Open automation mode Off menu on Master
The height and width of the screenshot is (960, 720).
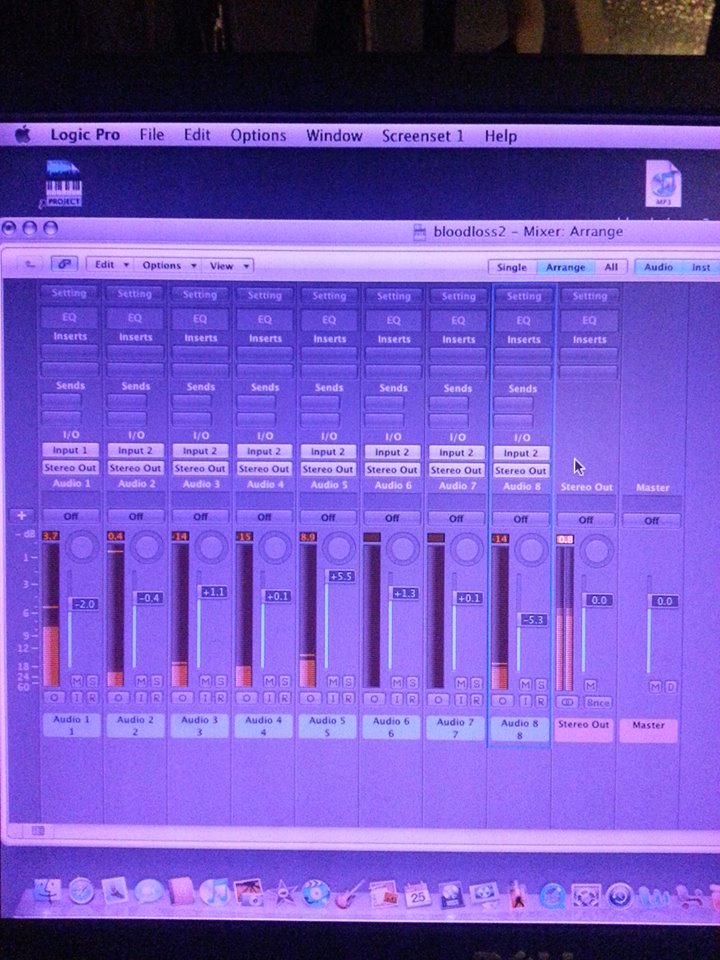[x=651, y=520]
